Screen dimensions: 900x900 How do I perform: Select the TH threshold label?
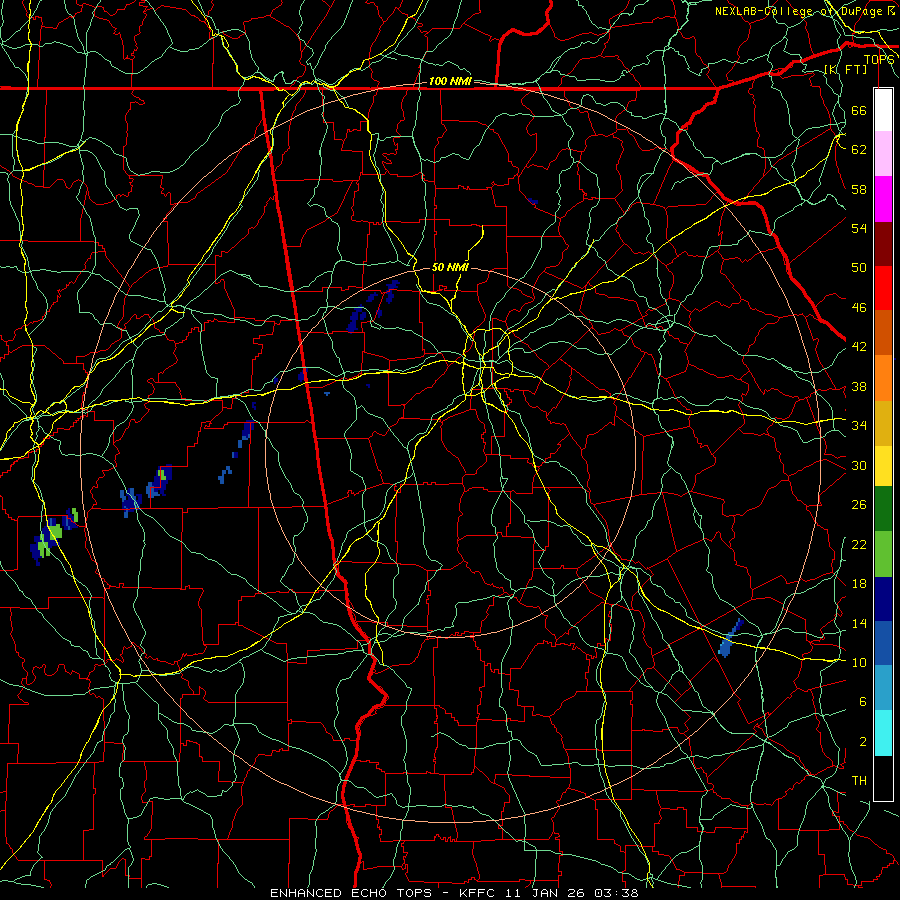859,781
